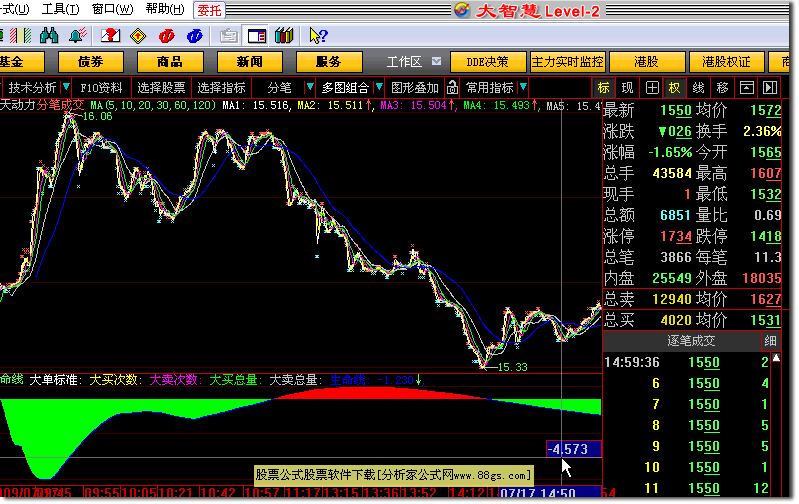Image resolution: width=799 pixels, height=504 pixels.
Task: Click the 港股权证 button
Action: point(726,62)
